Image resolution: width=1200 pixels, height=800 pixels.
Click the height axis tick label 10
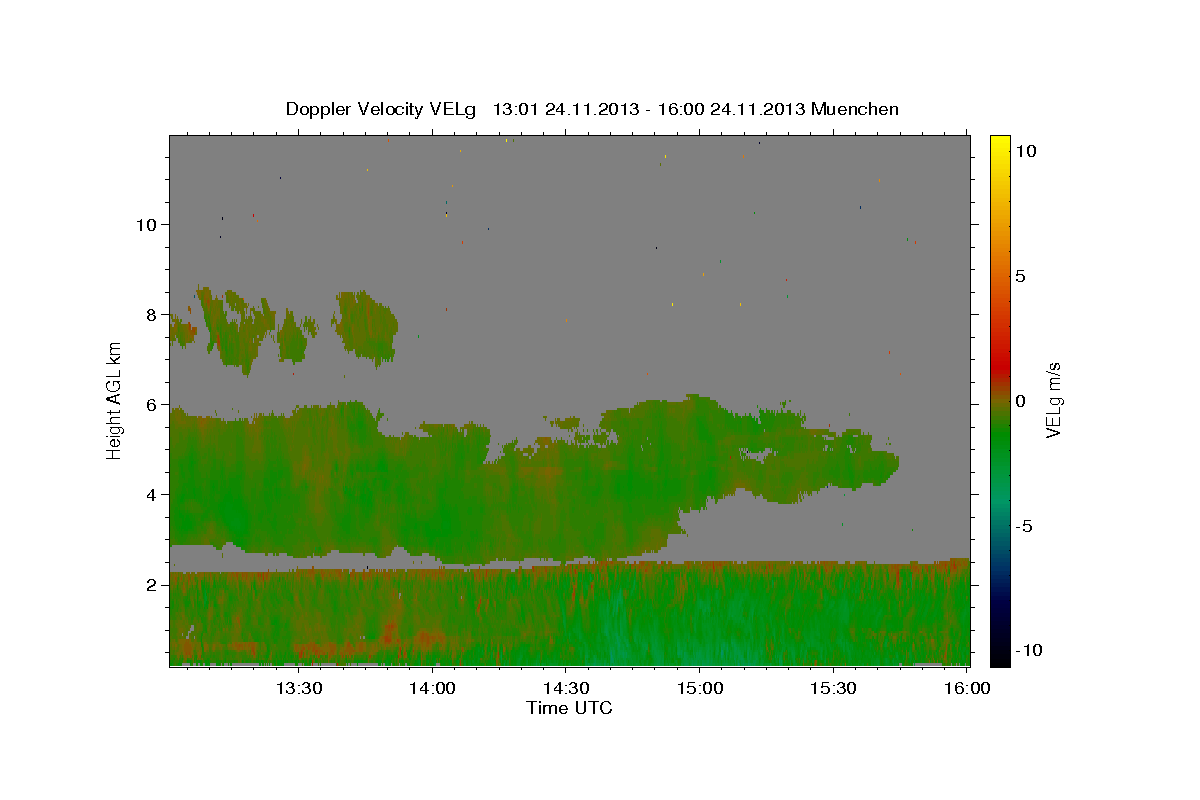146,225
